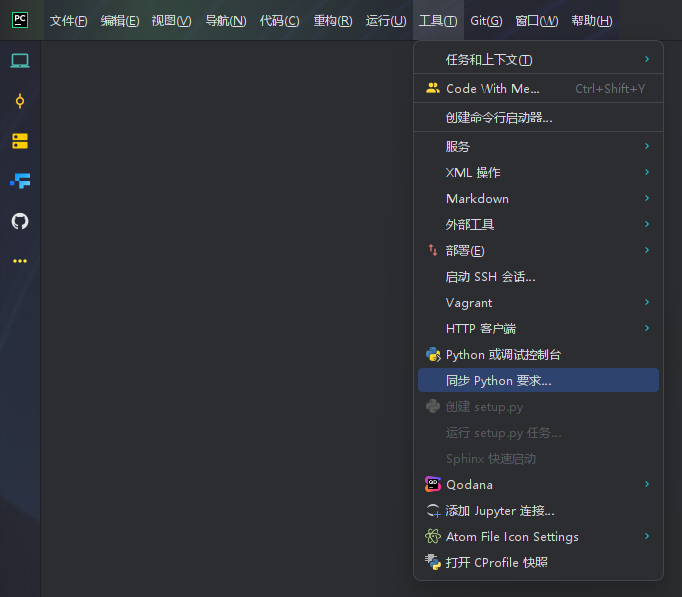Open the Git(G) menu
Viewport: 682px width, 597px height.
pyautogui.click(x=486, y=21)
